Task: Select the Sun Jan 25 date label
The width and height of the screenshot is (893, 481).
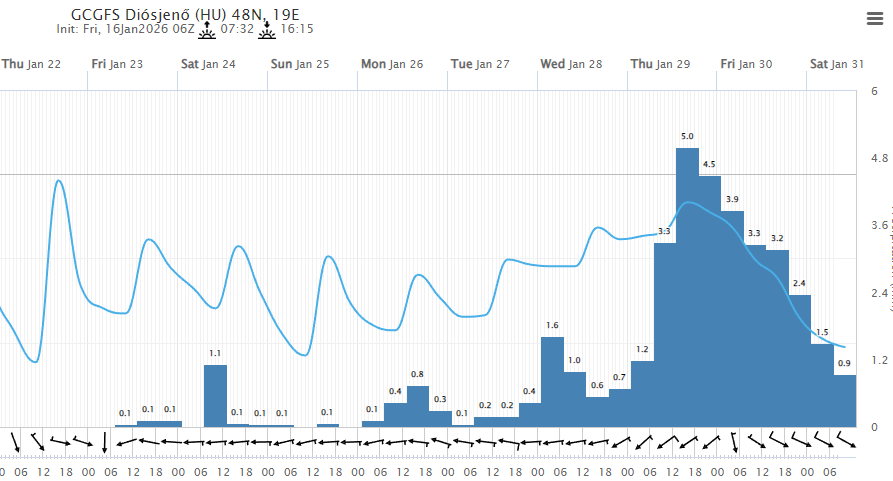Action: [300, 64]
